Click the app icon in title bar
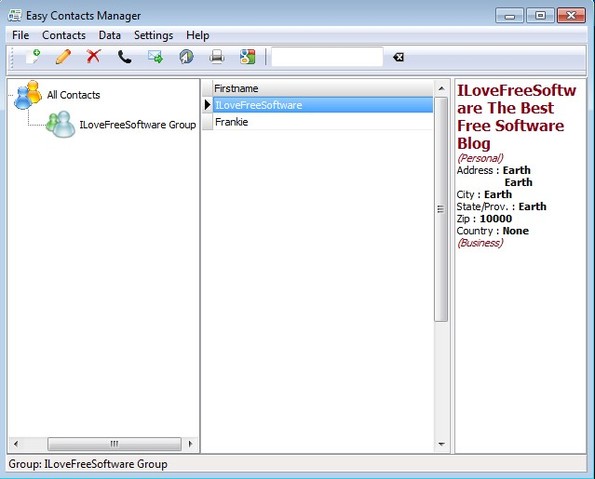Image resolution: width=595 pixels, height=479 pixels. pos(15,16)
